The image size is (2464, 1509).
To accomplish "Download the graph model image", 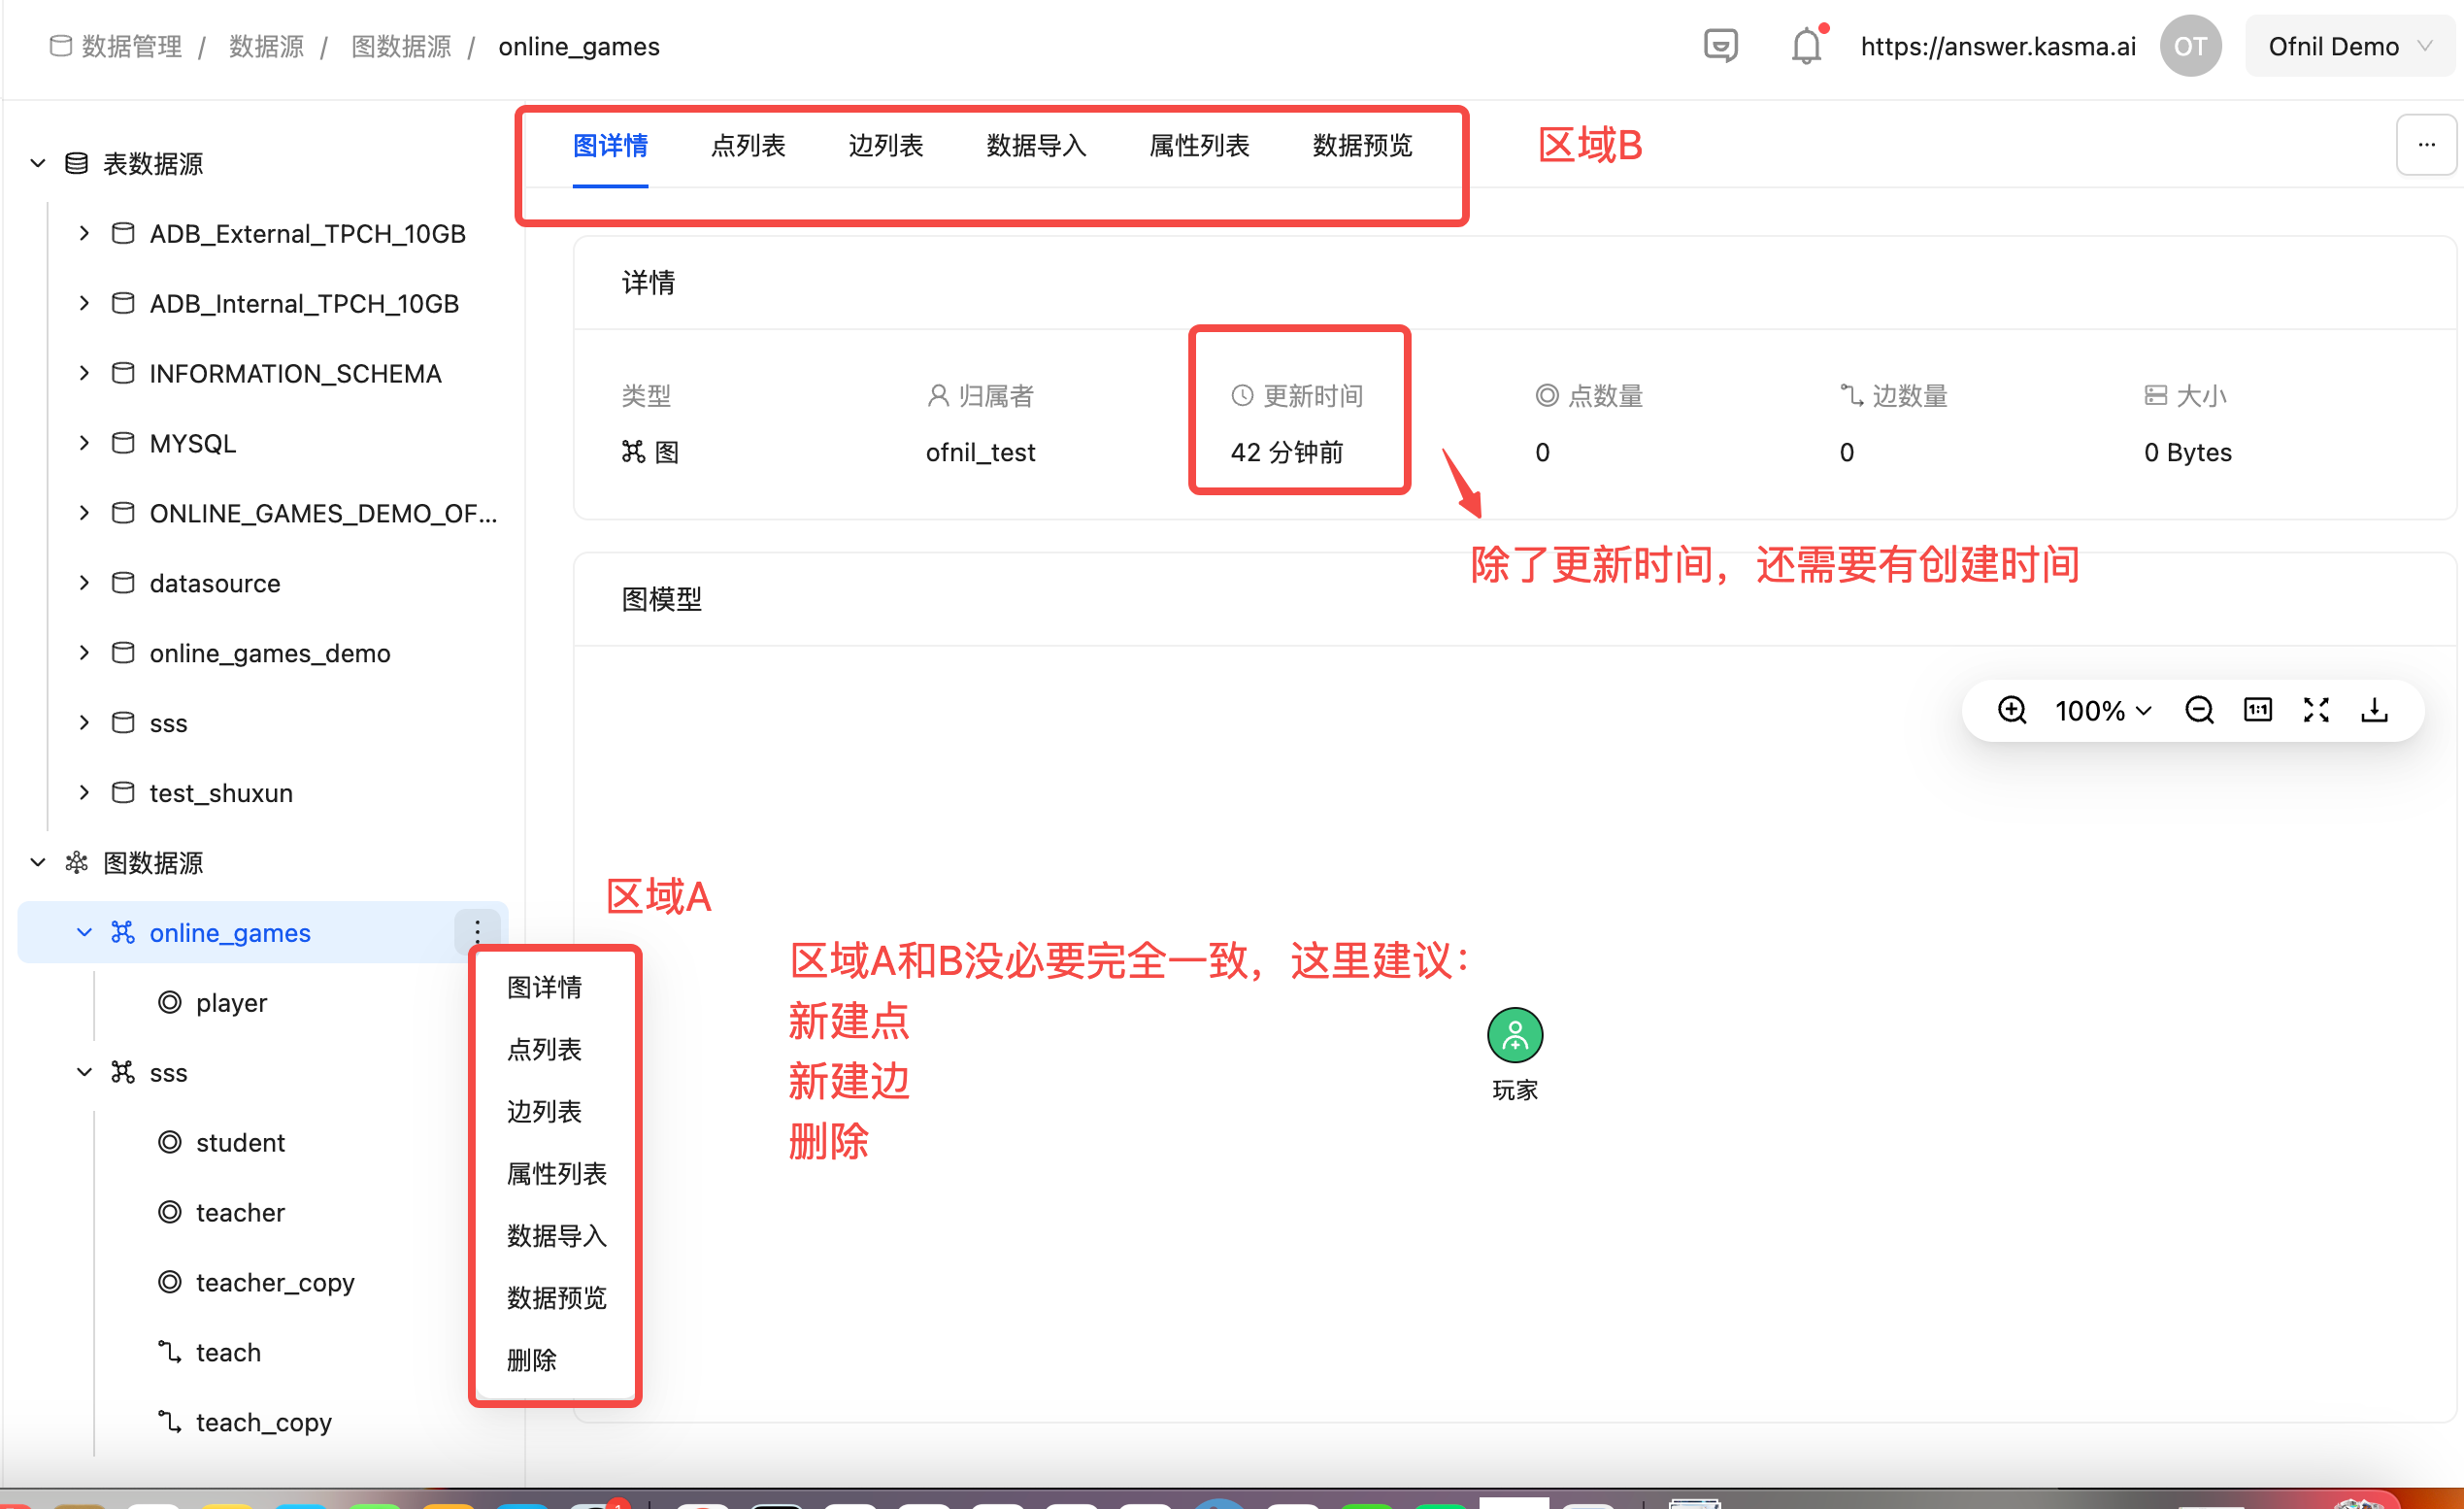I will coord(2374,710).
